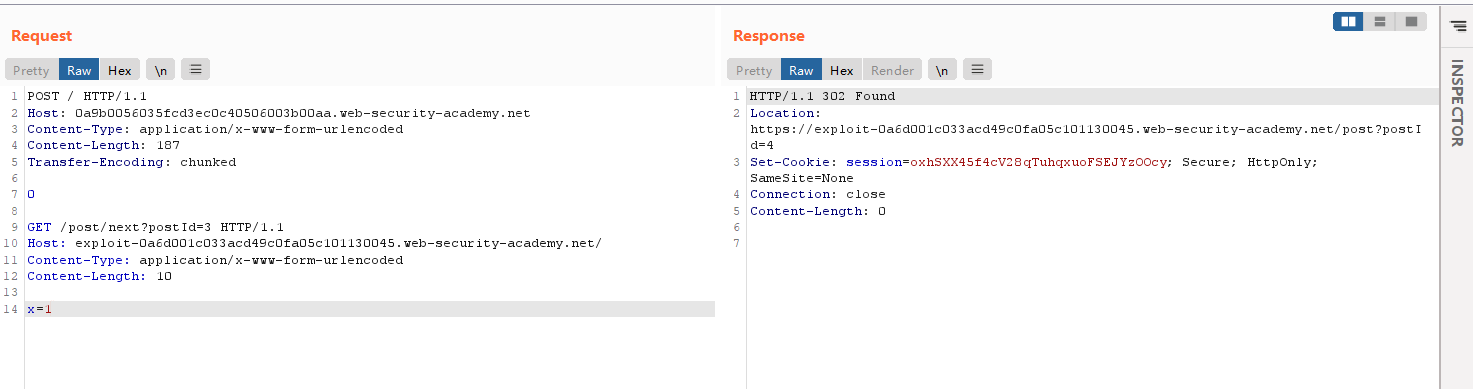Click the smuggled exploit Host header line
The height and width of the screenshot is (389, 1473).
pos(314,243)
